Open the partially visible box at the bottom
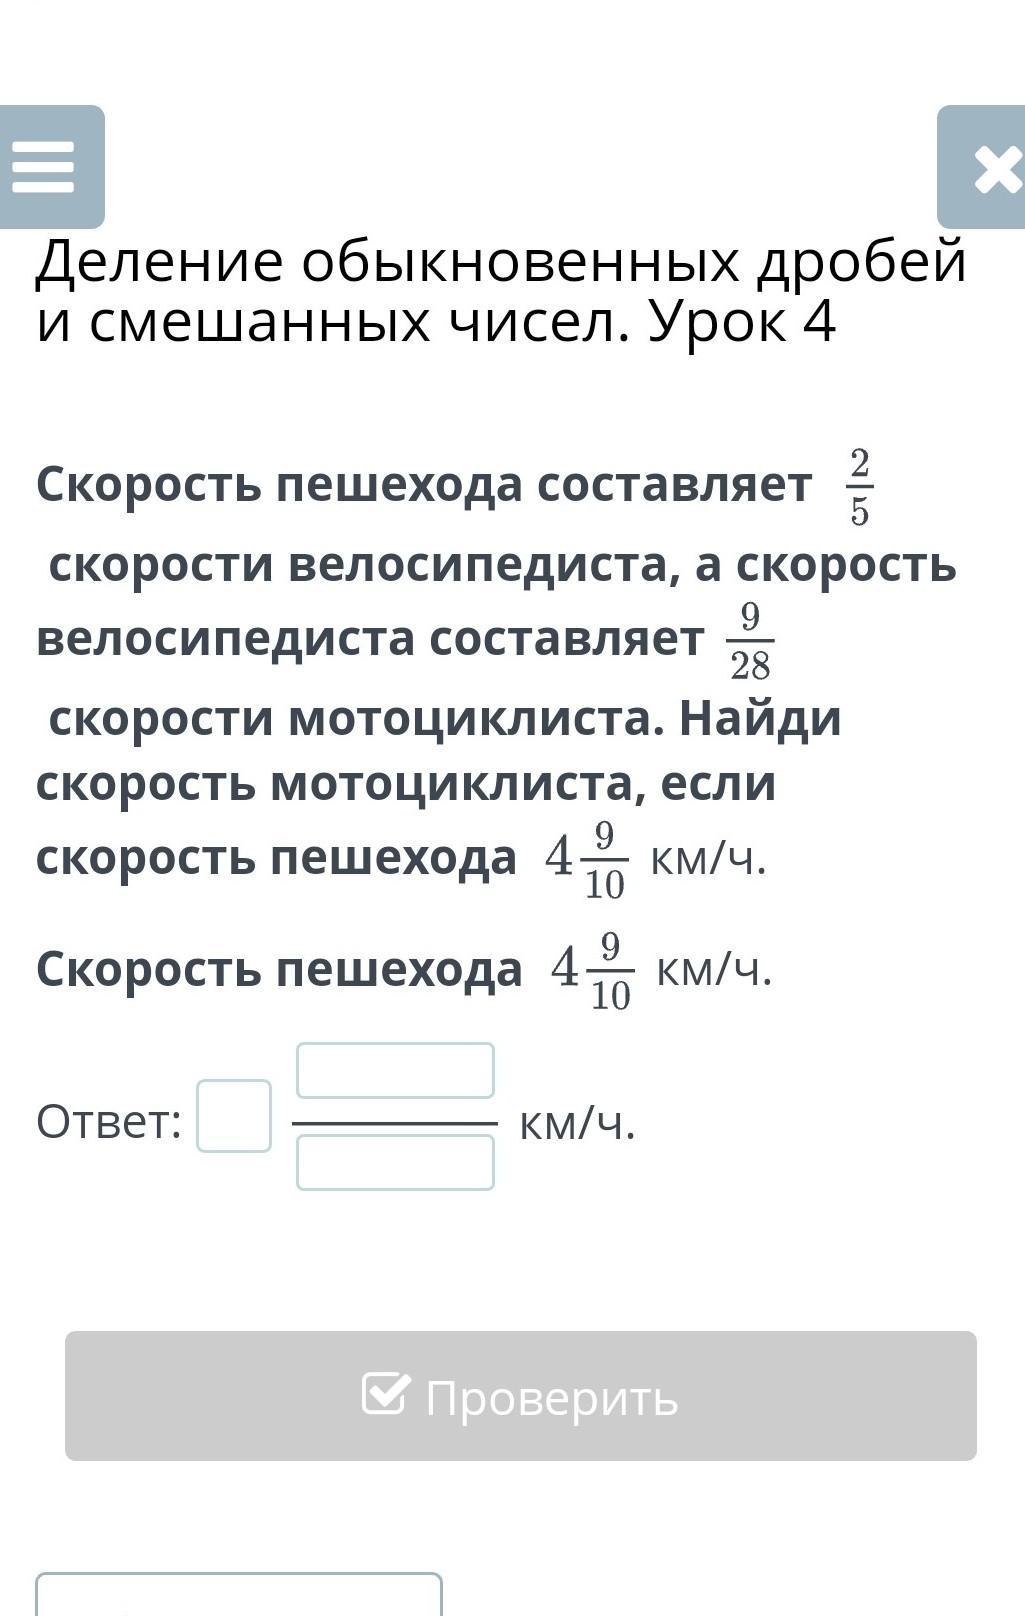The image size is (1025, 1616). click(x=239, y=1595)
